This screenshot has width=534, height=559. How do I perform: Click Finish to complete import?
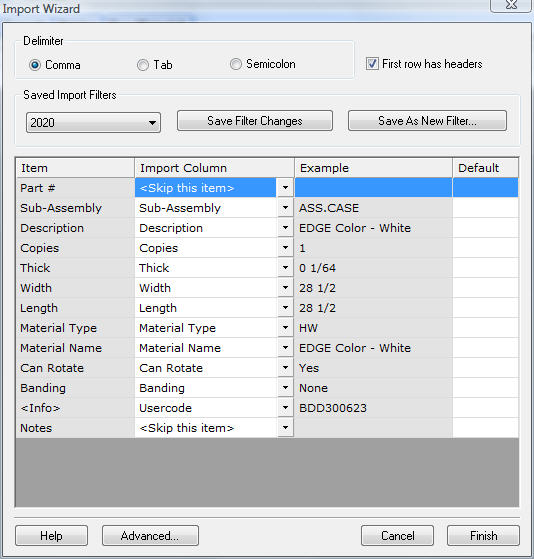click(x=483, y=535)
